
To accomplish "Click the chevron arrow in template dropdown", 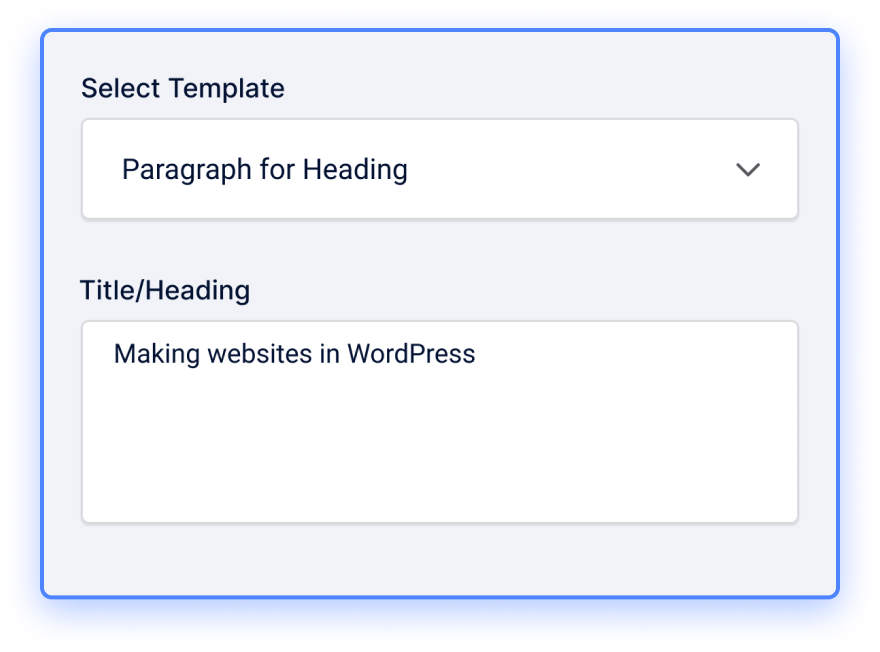I will point(748,169).
